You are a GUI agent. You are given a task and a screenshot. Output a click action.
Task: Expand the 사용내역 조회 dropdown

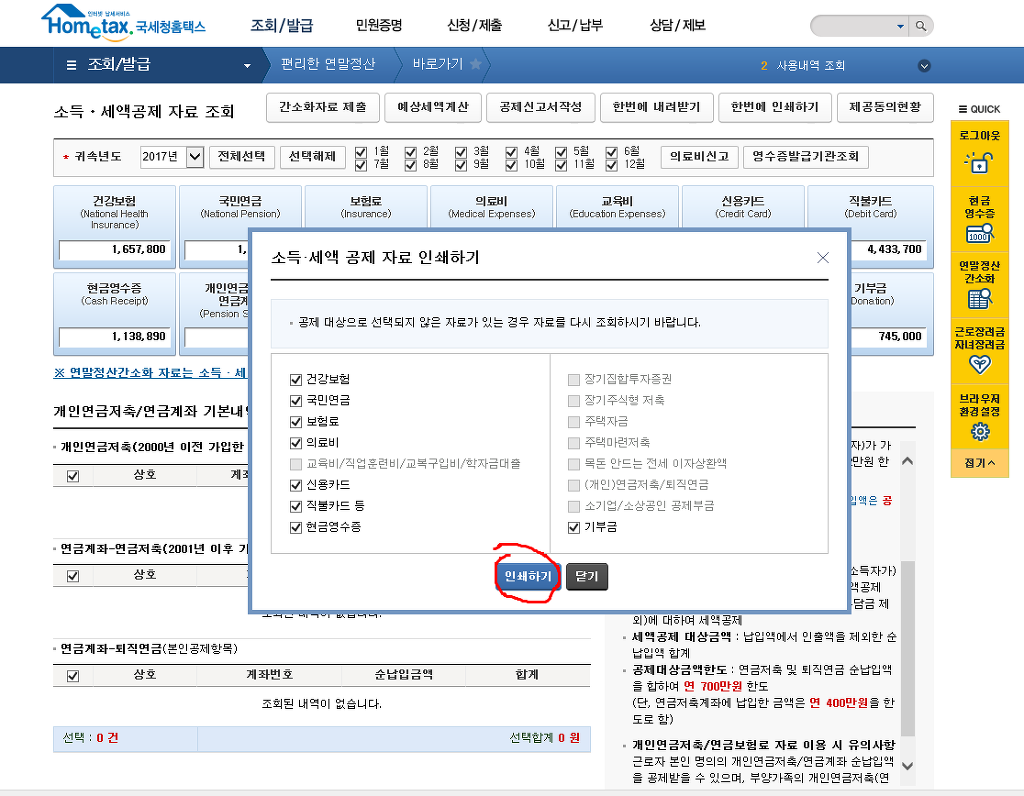[924, 65]
